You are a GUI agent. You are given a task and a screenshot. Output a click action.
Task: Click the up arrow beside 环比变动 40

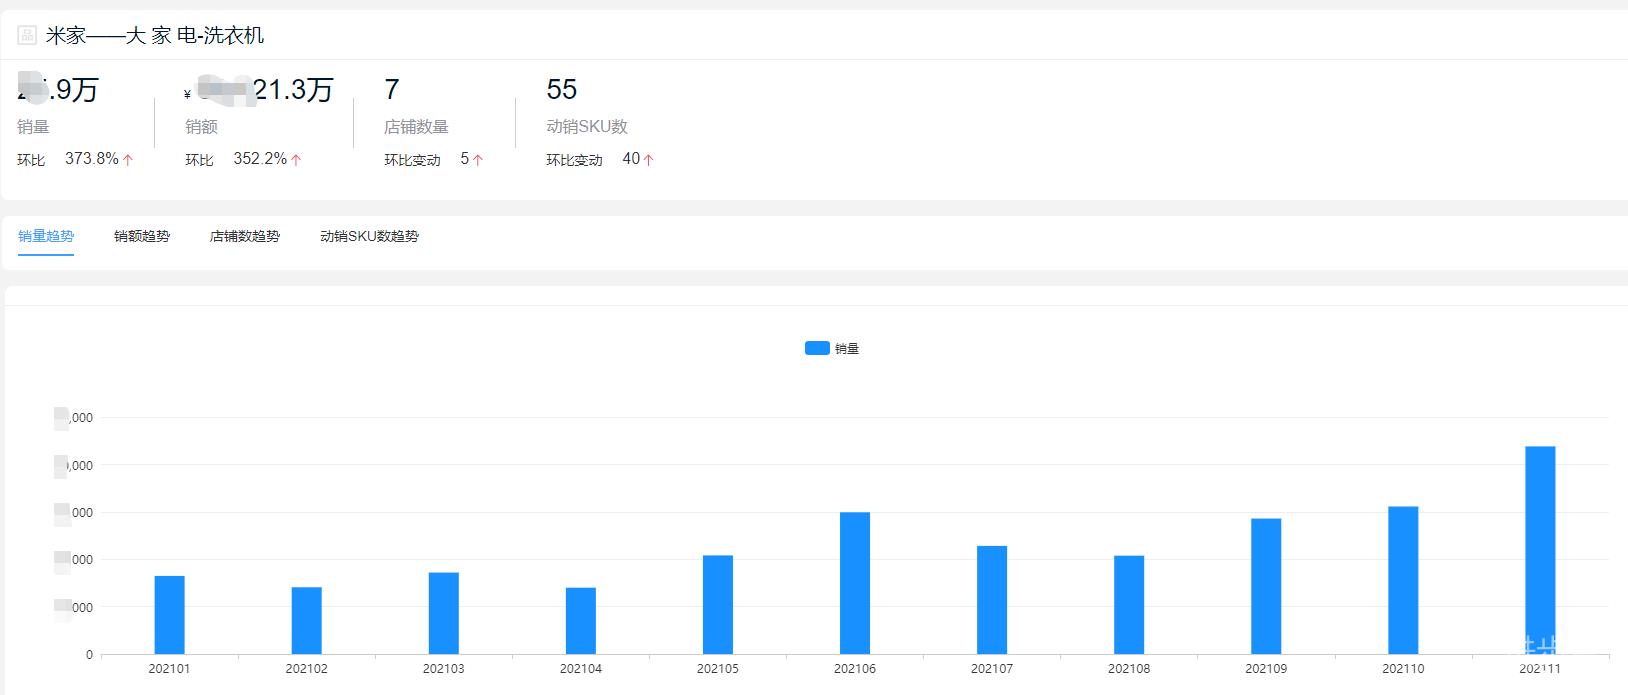[649, 160]
